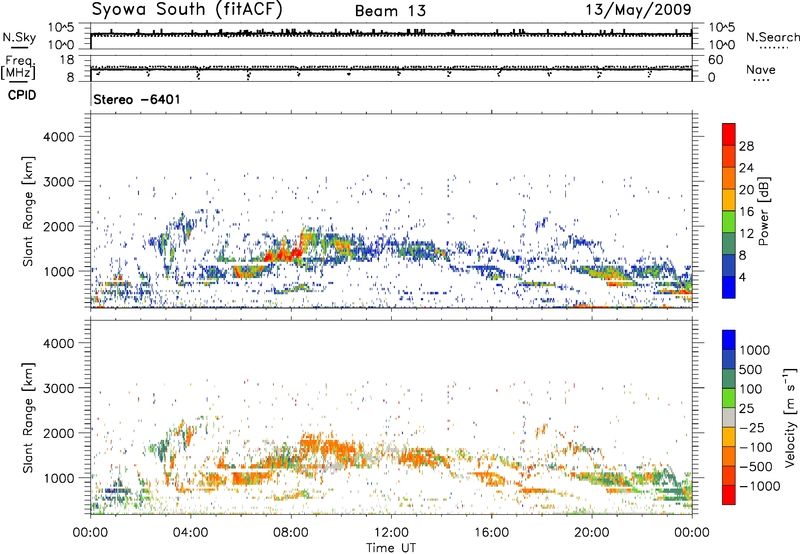Click the Syowa South (fitACF) title
This screenshot has height=554, width=800.
point(187,9)
